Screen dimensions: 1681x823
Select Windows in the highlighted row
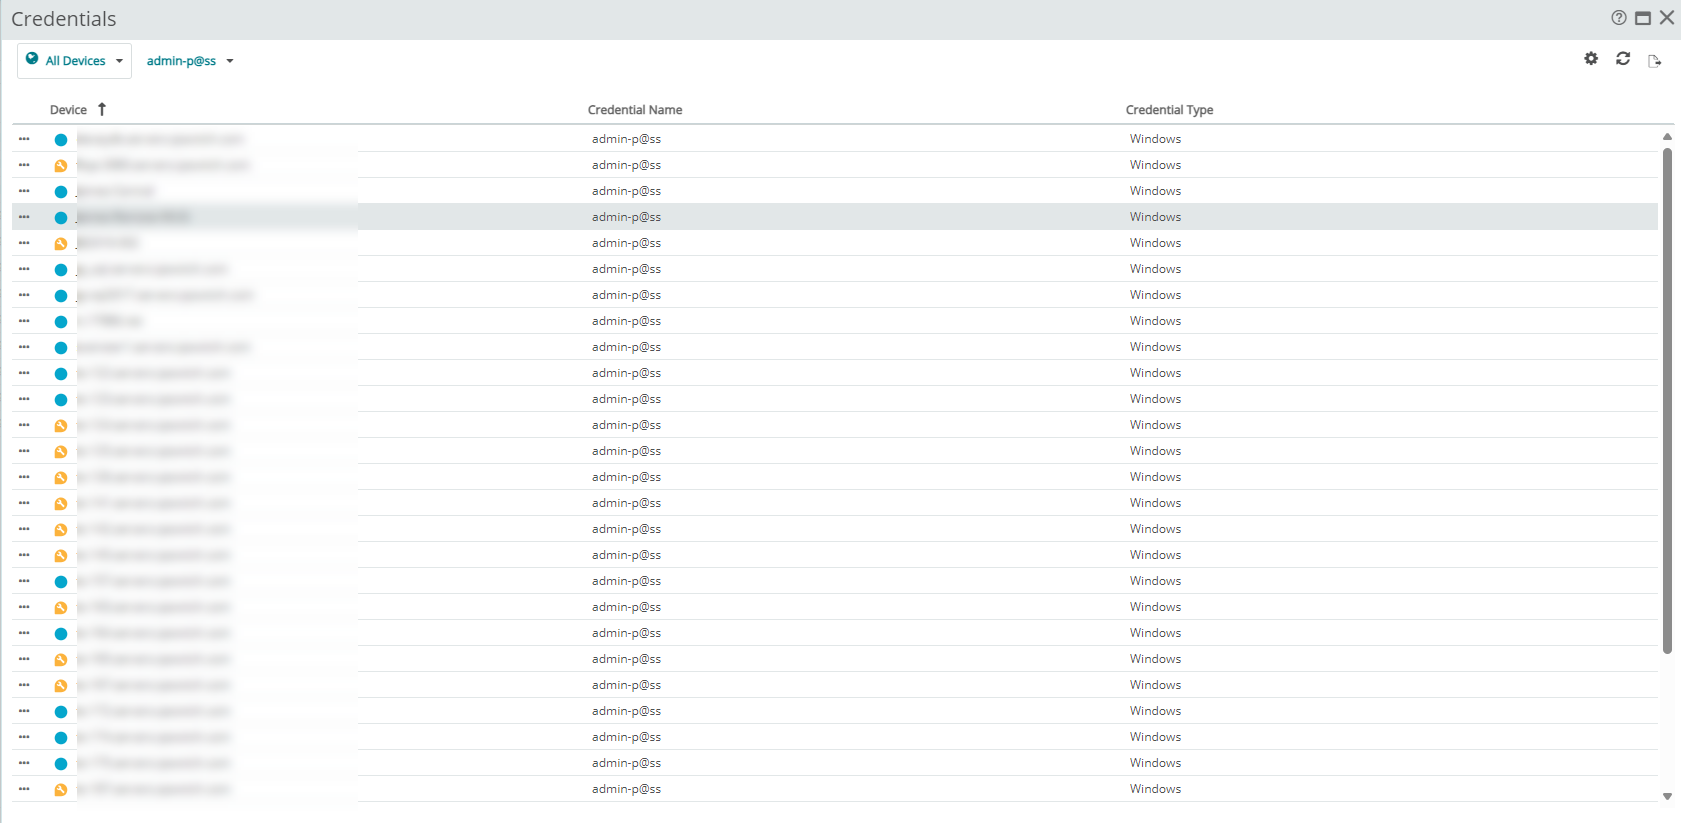click(1155, 217)
